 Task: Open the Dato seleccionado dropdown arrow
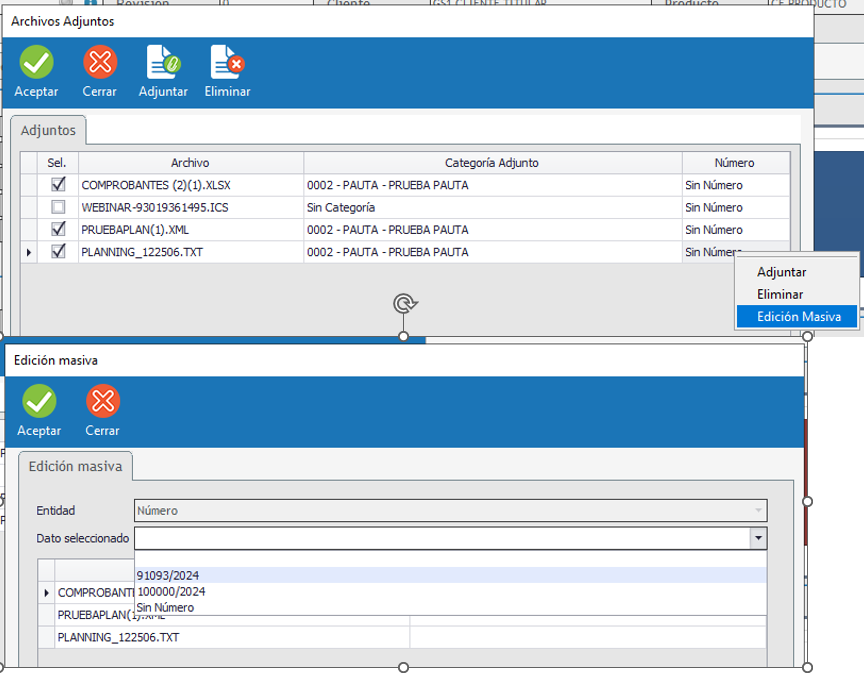(x=758, y=538)
